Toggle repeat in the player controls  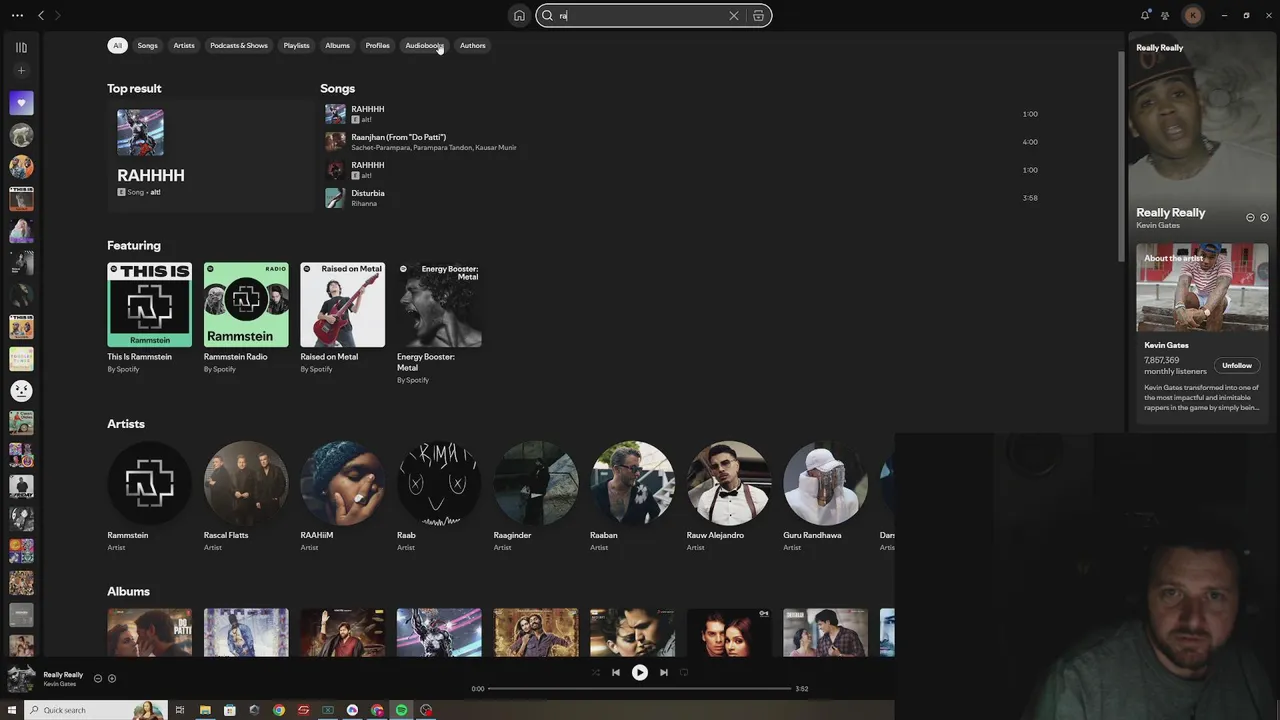point(684,672)
